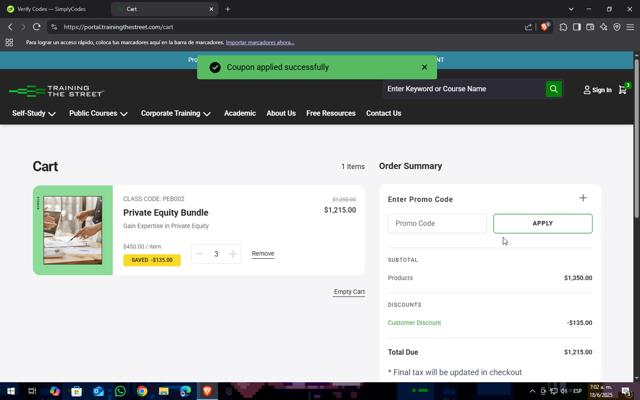Viewport: 640px width, 400px height.
Task: Decrease Private Equity Bundle quantity
Action: click(x=199, y=254)
